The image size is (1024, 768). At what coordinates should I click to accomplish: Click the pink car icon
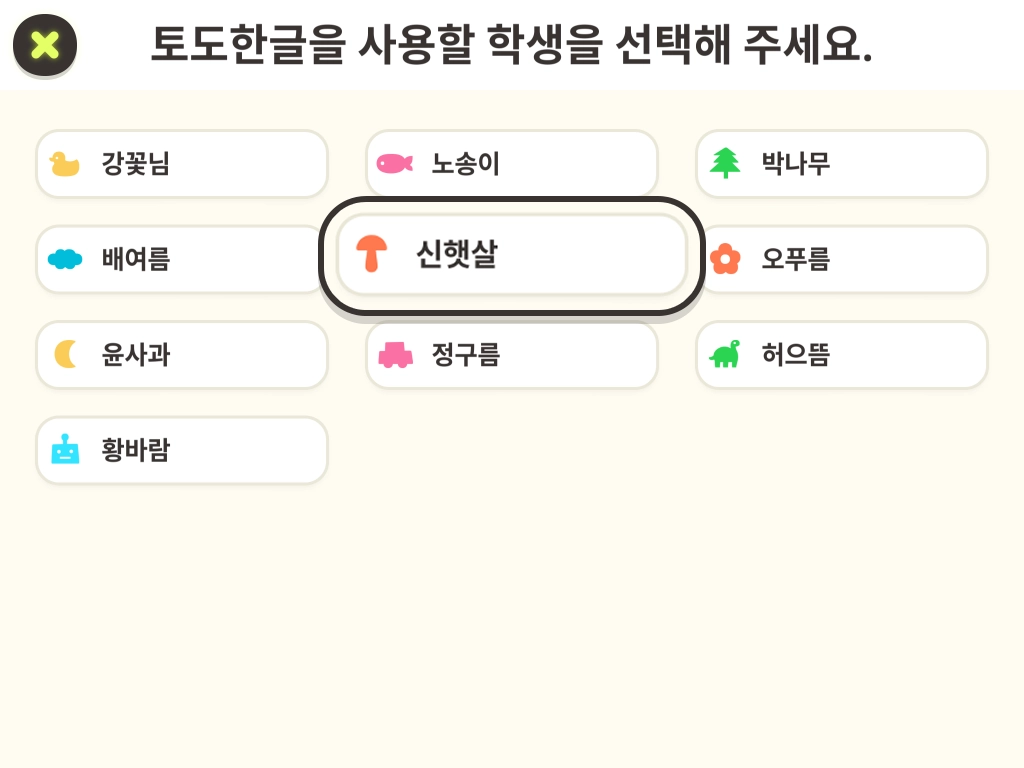click(394, 355)
